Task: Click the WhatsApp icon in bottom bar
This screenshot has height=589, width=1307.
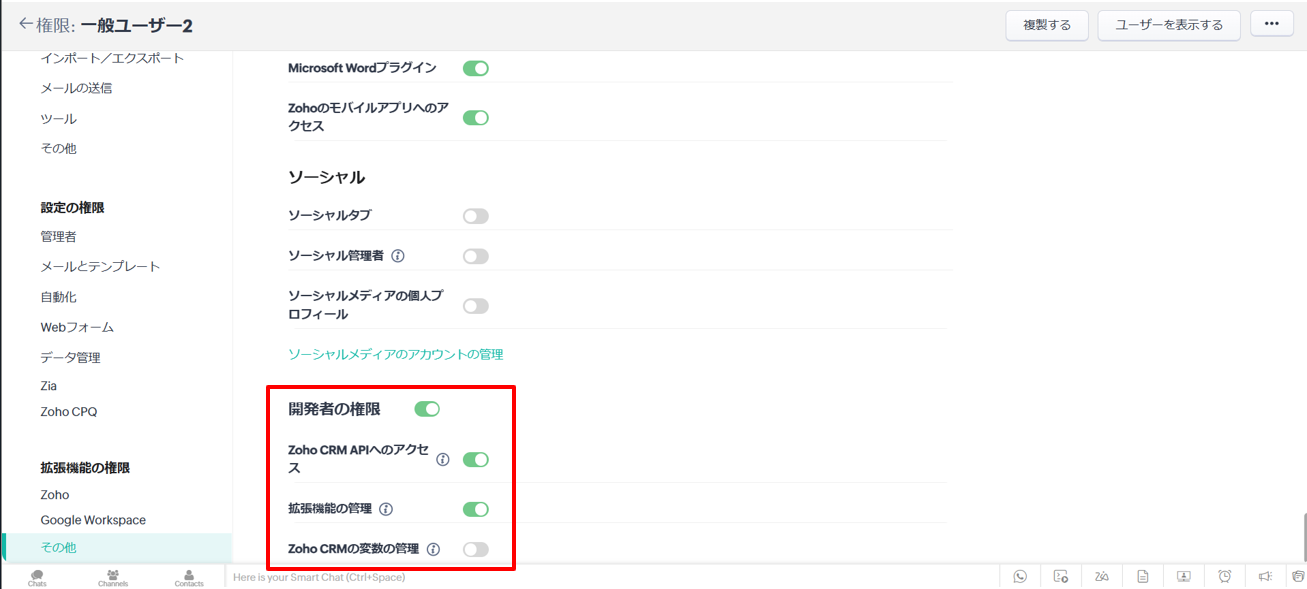Action: click(1020, 576)
